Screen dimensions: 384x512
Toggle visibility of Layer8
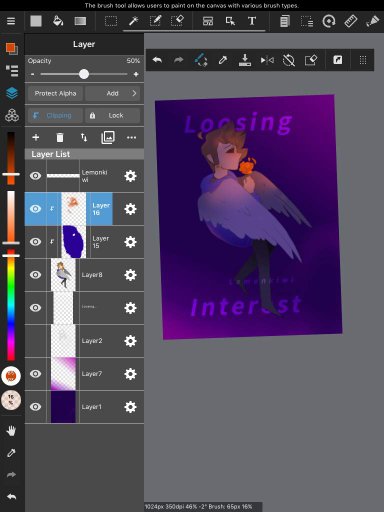[x=35, y=275]
